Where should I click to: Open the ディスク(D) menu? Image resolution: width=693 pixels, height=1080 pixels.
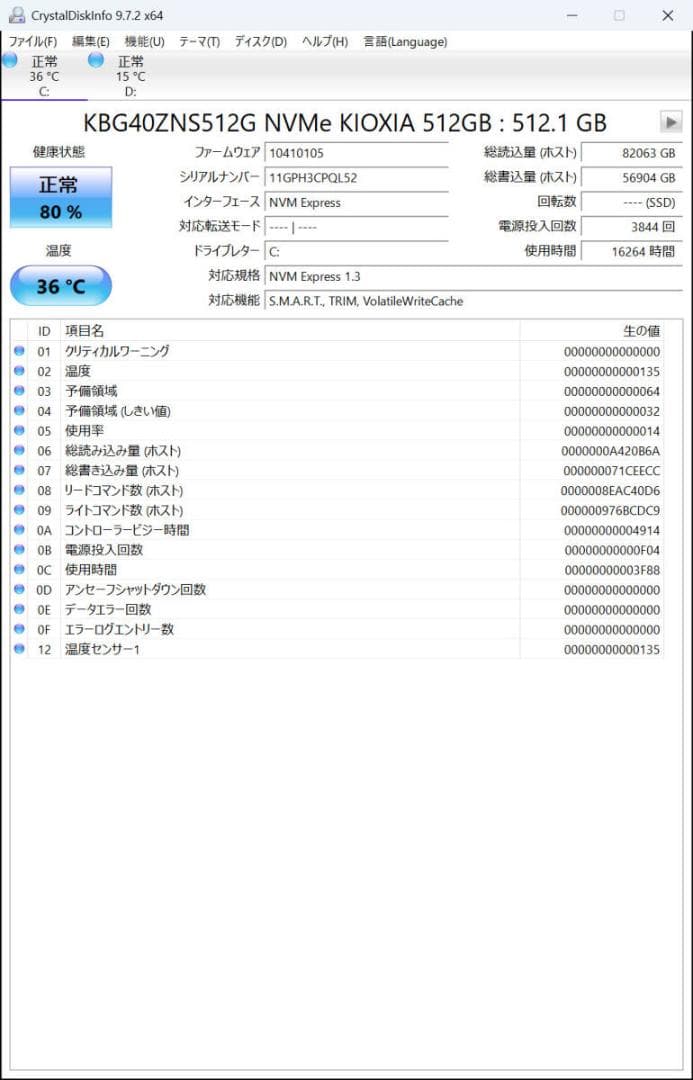(260, 42)
